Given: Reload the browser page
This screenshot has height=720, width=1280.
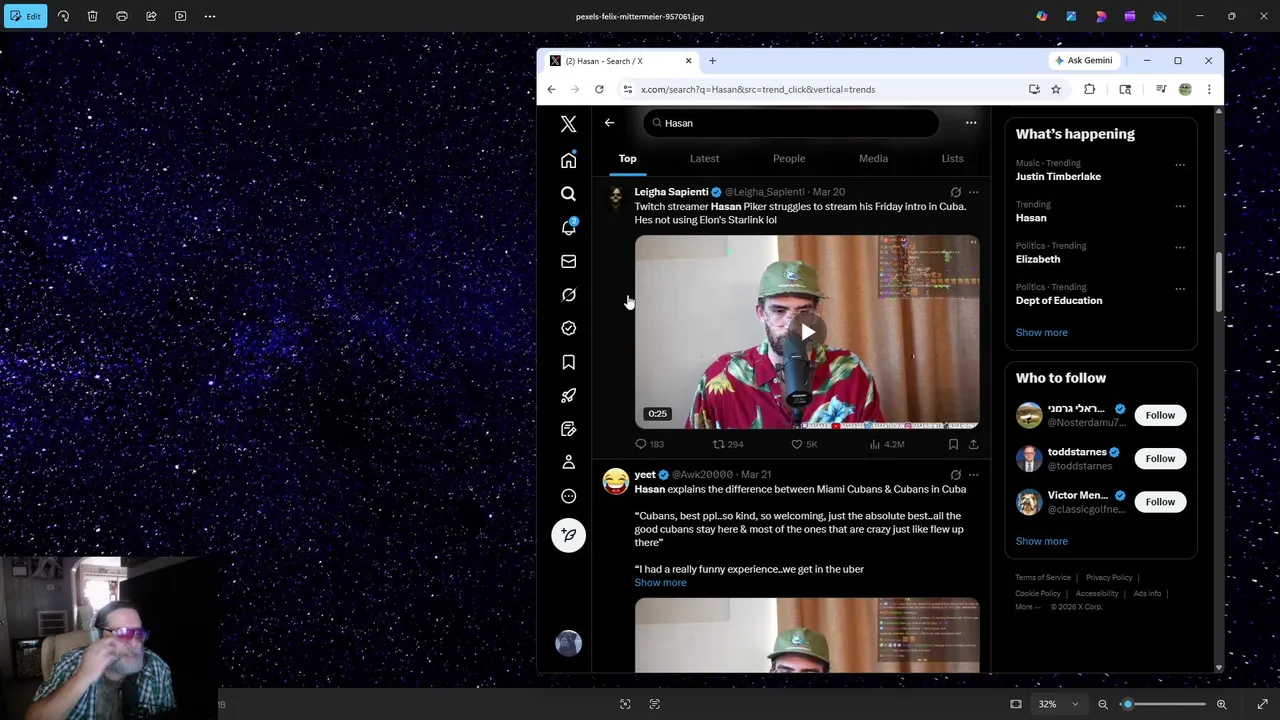Looking at the screenshot, I should pyautogui.click(x=599, y=89).
